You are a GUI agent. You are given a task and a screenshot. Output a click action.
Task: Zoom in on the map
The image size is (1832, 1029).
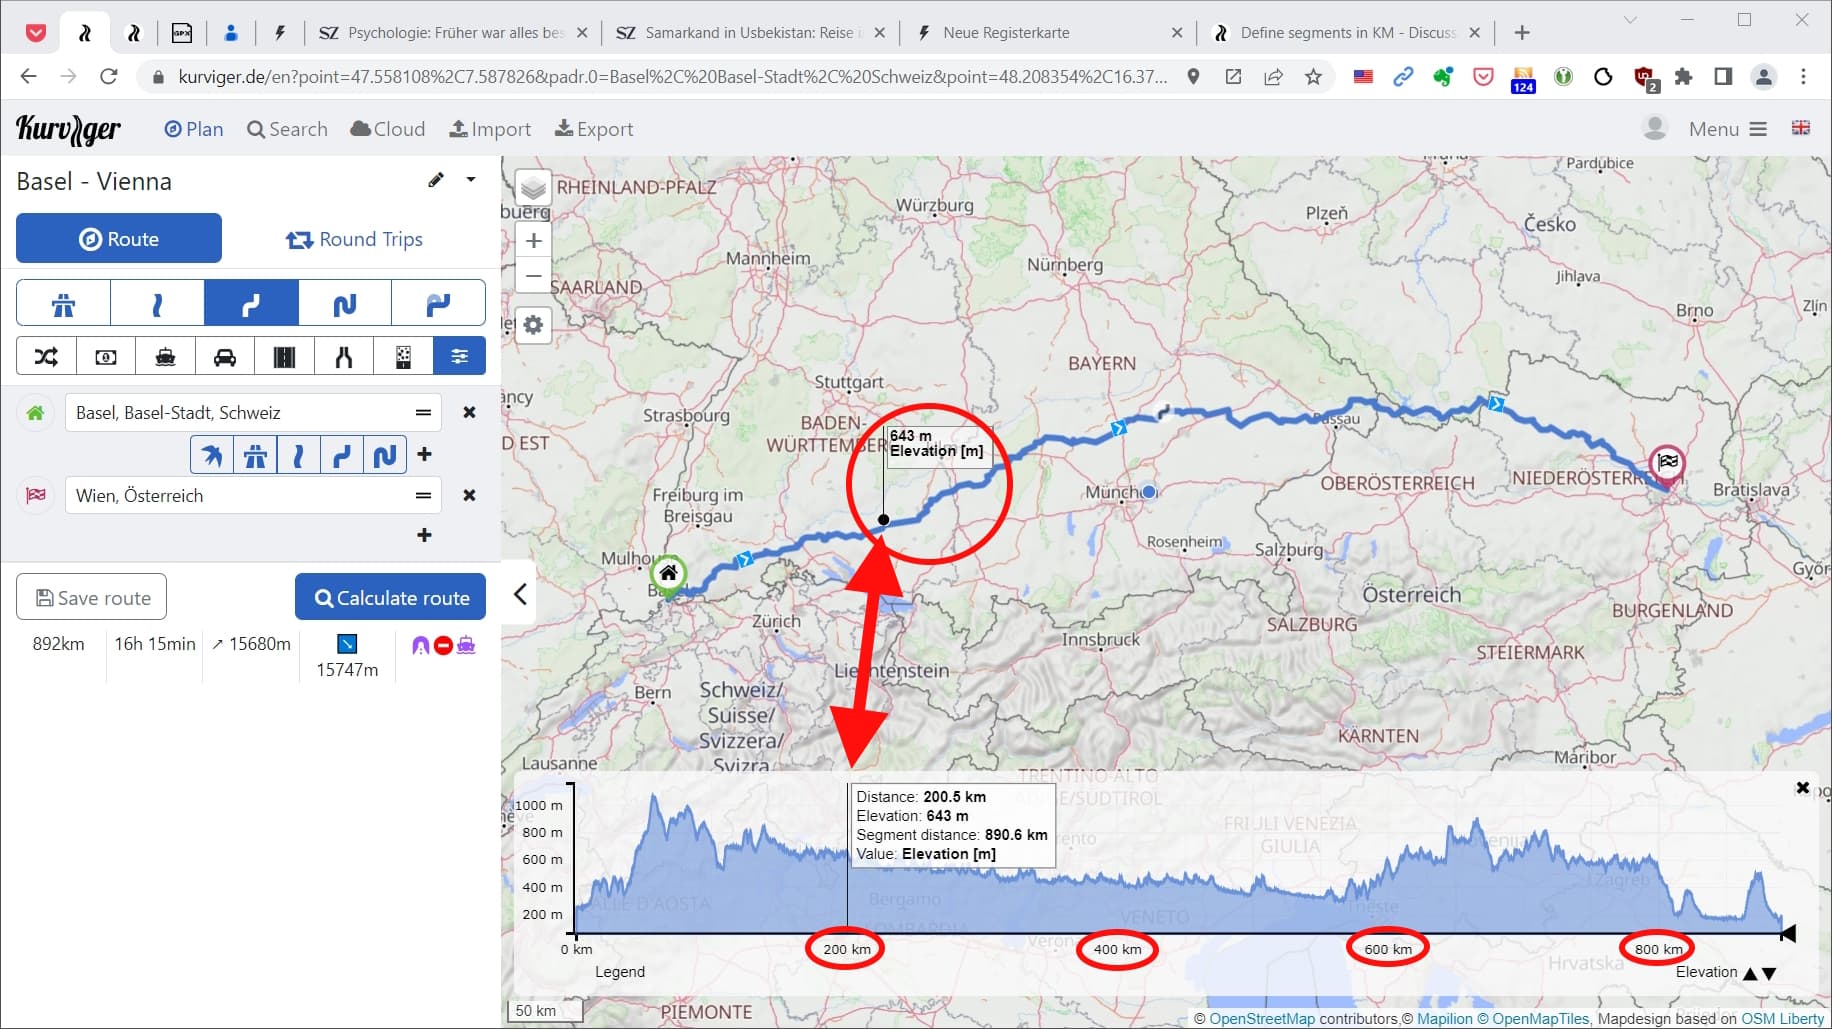pyautogui.click(x=534, y=241)
